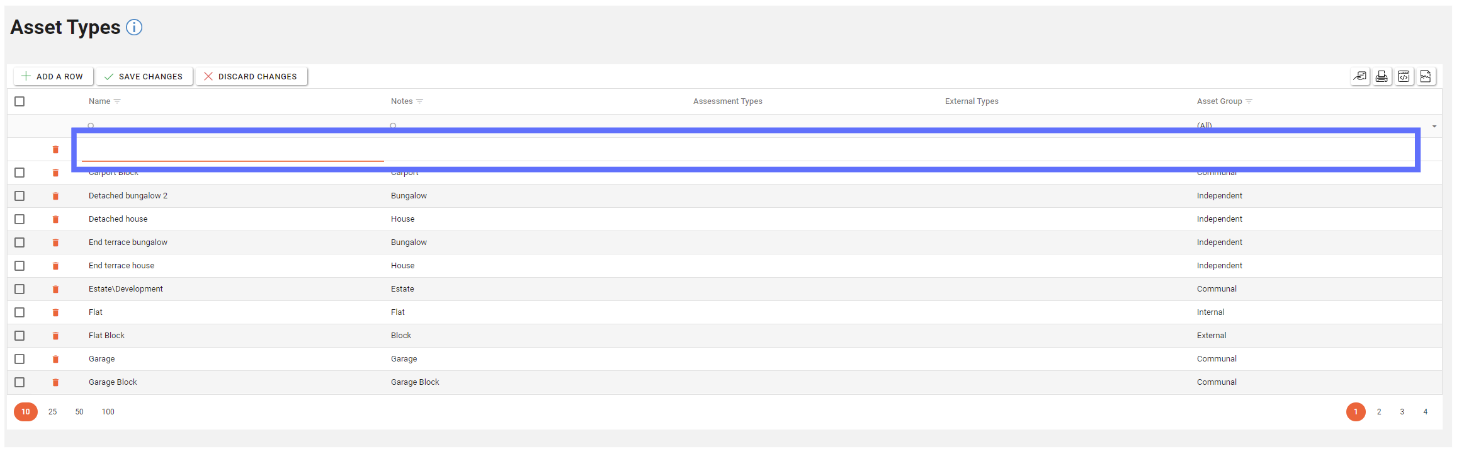Delete the new empty row via trash icon
The image size is (1461, 458).
(x=56, y=150)
